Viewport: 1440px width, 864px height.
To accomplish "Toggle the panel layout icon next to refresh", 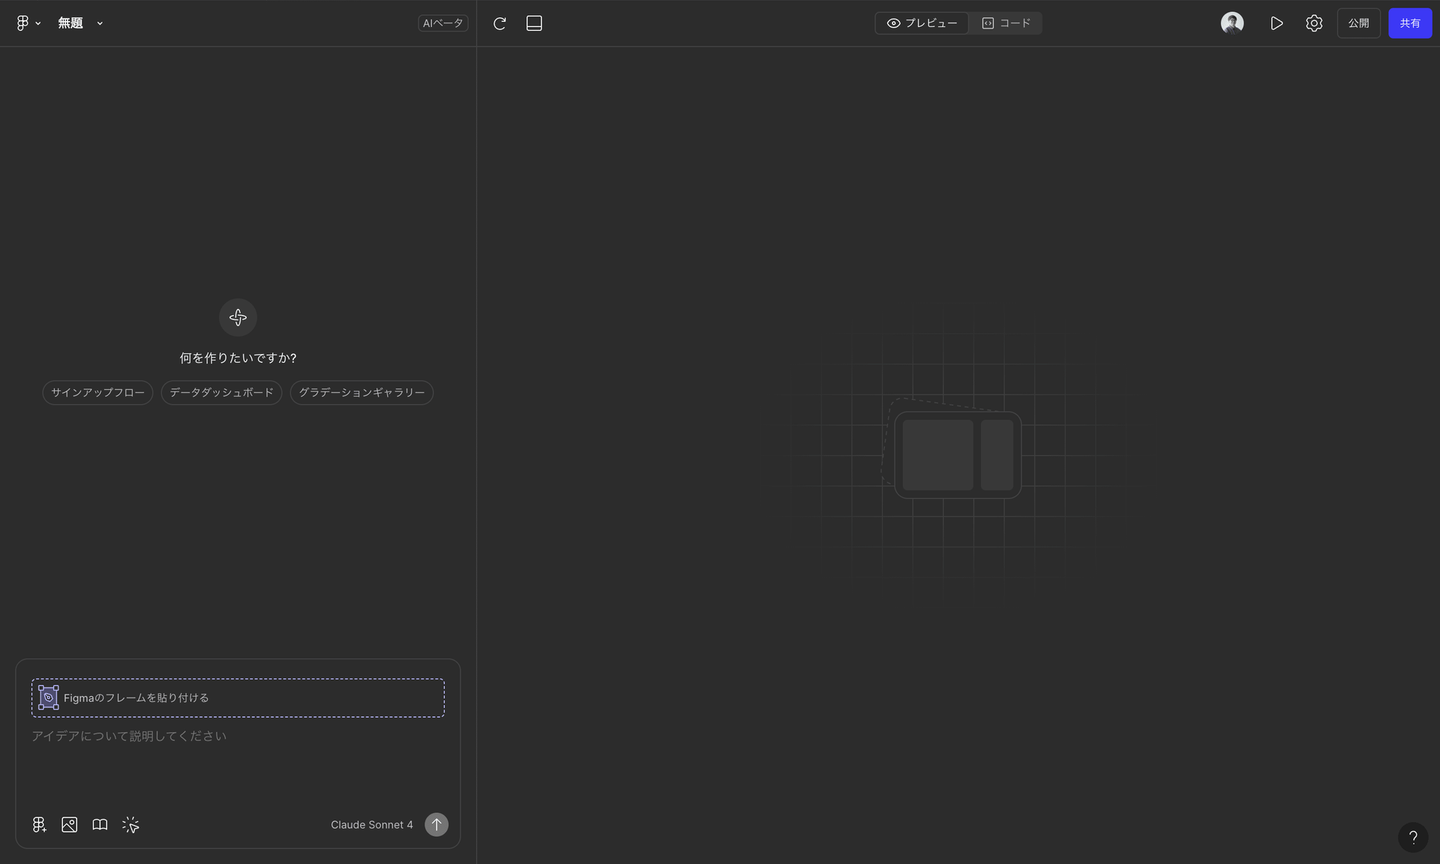I will point(534,23).
